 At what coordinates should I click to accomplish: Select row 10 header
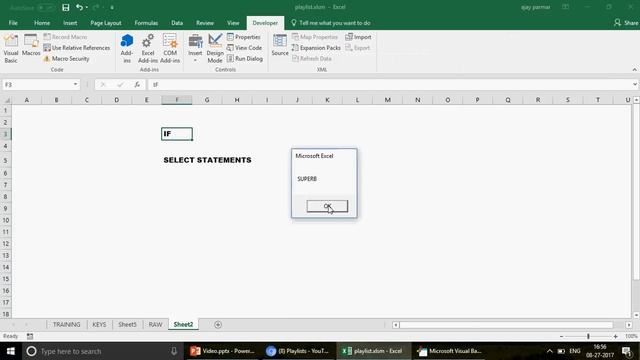click(6, 220)
